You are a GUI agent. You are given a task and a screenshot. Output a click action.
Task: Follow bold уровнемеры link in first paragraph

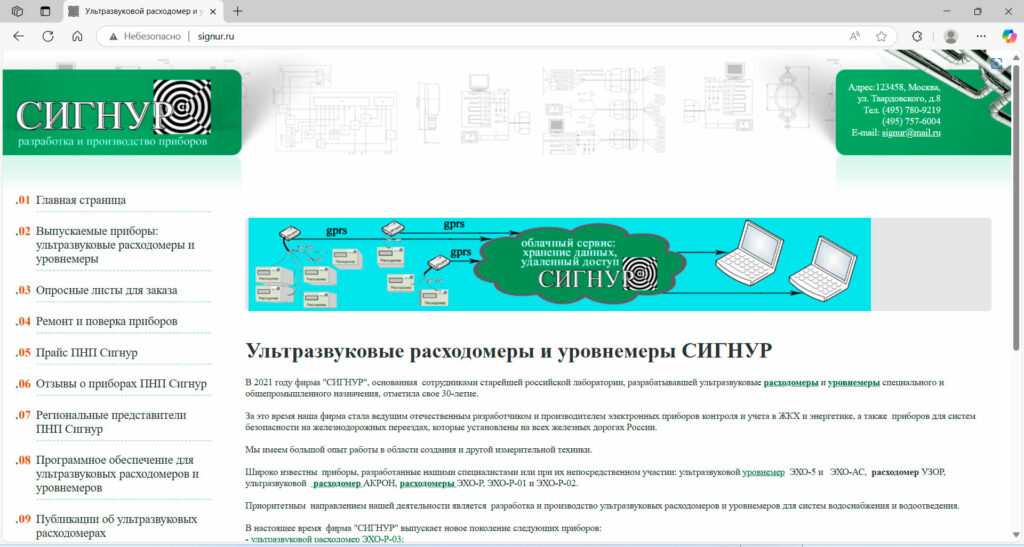[854, 383]
